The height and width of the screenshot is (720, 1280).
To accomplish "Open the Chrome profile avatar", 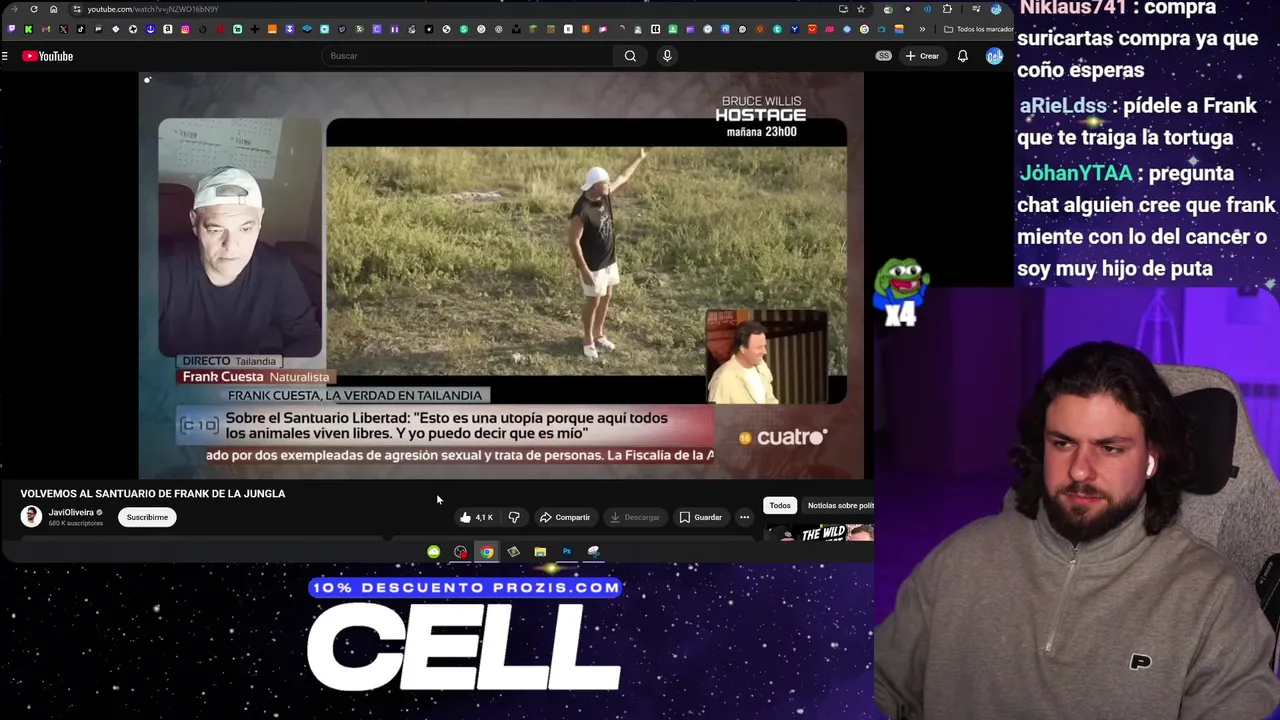I will [x=996, y=9].
